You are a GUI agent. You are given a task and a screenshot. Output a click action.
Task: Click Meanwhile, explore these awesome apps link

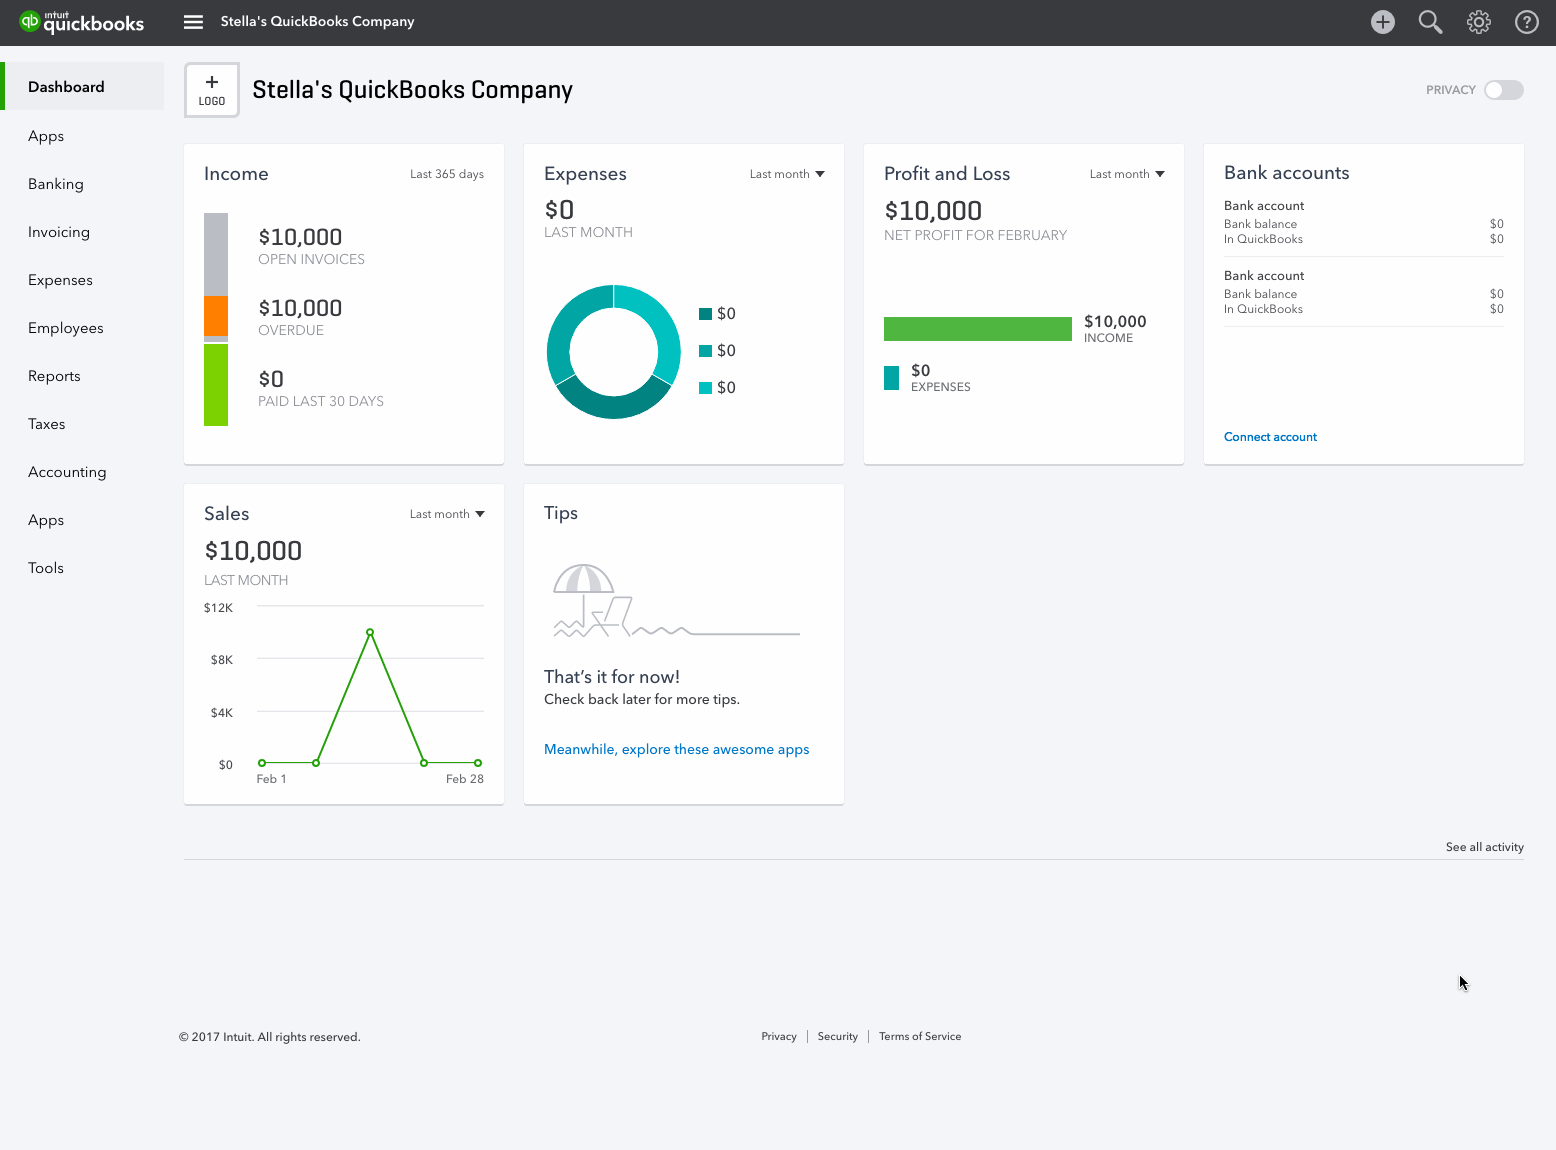click(x=677, y=749)
